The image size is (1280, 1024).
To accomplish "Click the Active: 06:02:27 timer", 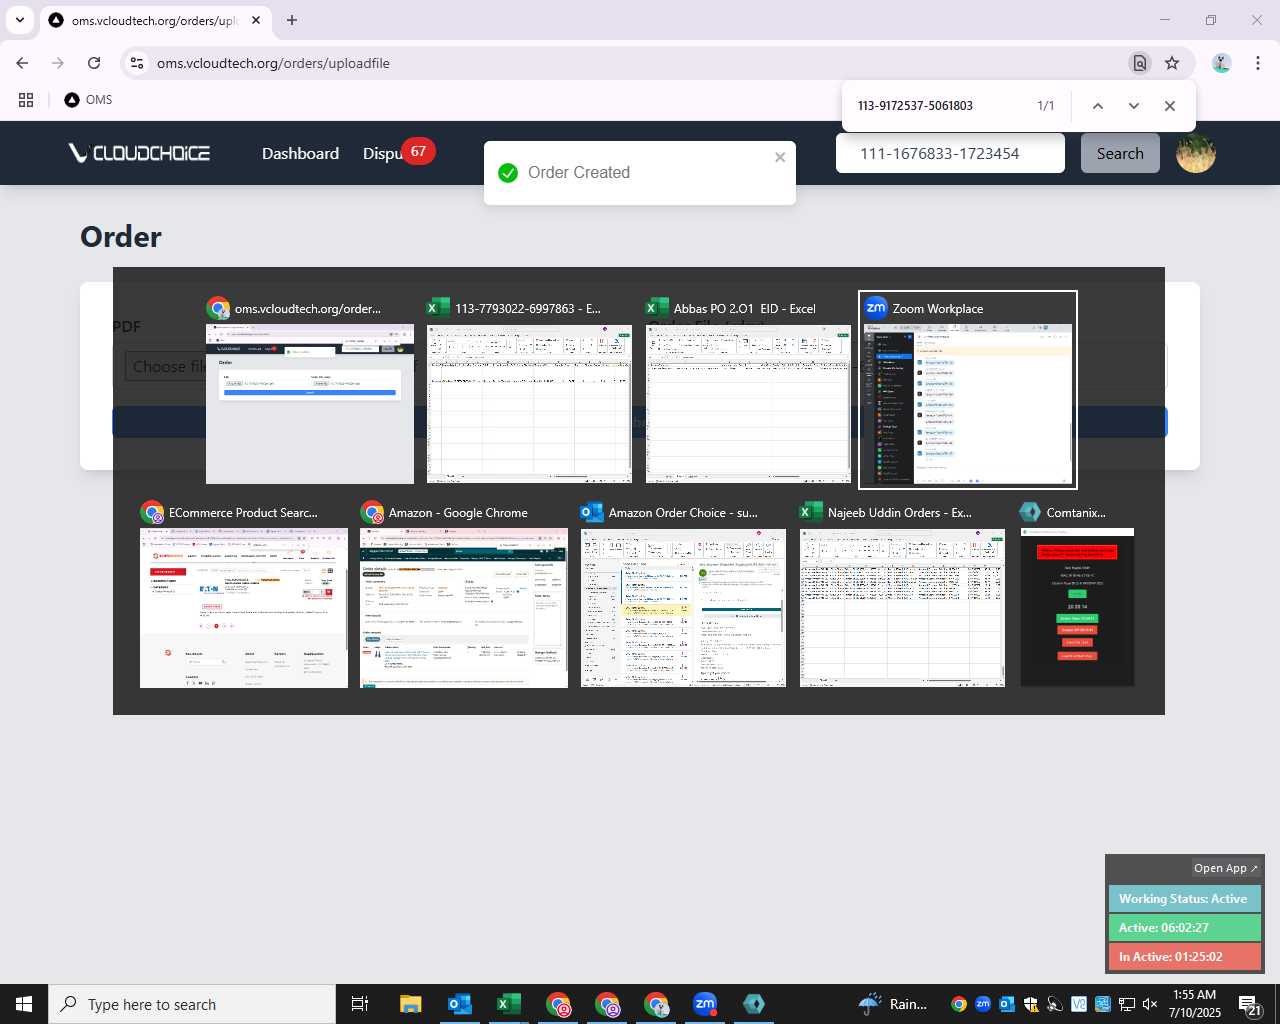I will coord(1184,928).
